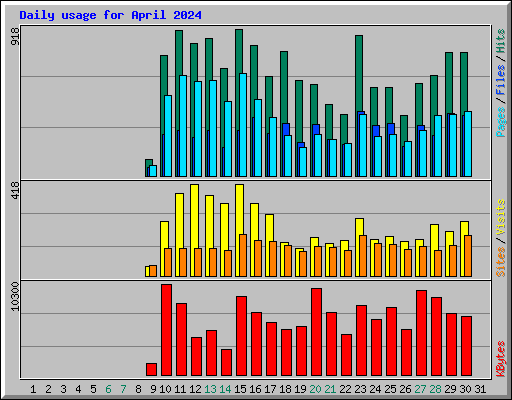This screenshot has width=512, height=400.
Task: Click green weekend day label 28
Action: 435,389
